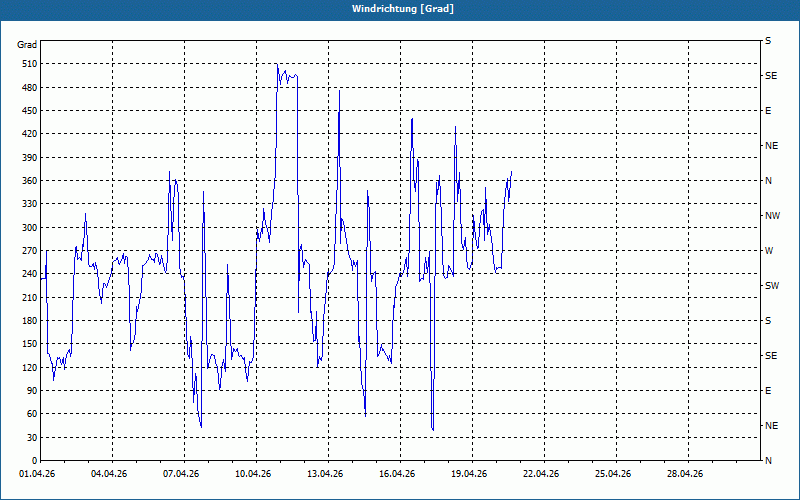Select the W compass label

coord(769,251)
